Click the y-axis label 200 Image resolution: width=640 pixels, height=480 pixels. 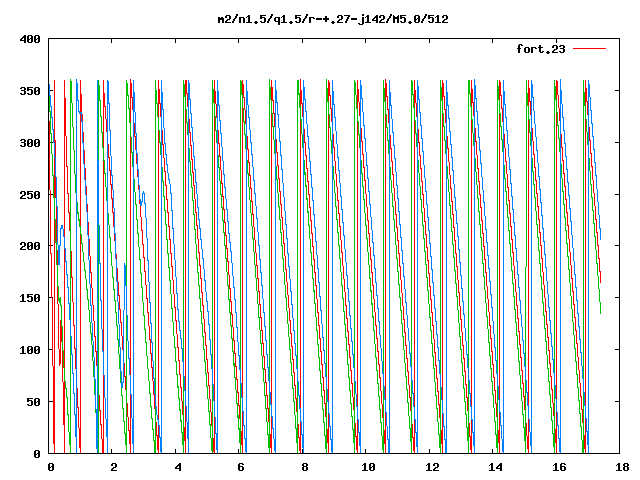click(x=30, y=246)
